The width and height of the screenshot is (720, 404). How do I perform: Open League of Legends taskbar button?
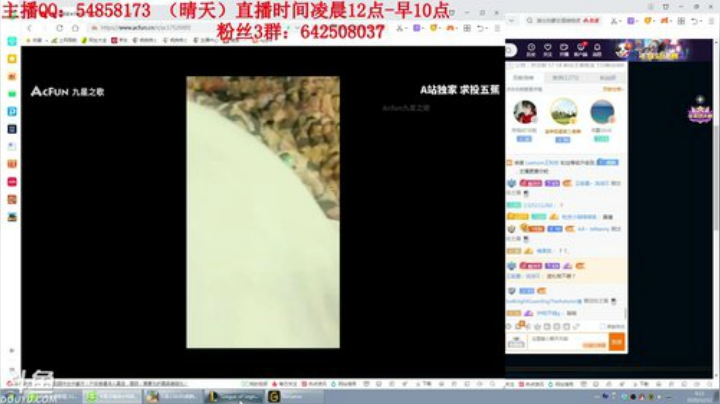click(235, 396)
